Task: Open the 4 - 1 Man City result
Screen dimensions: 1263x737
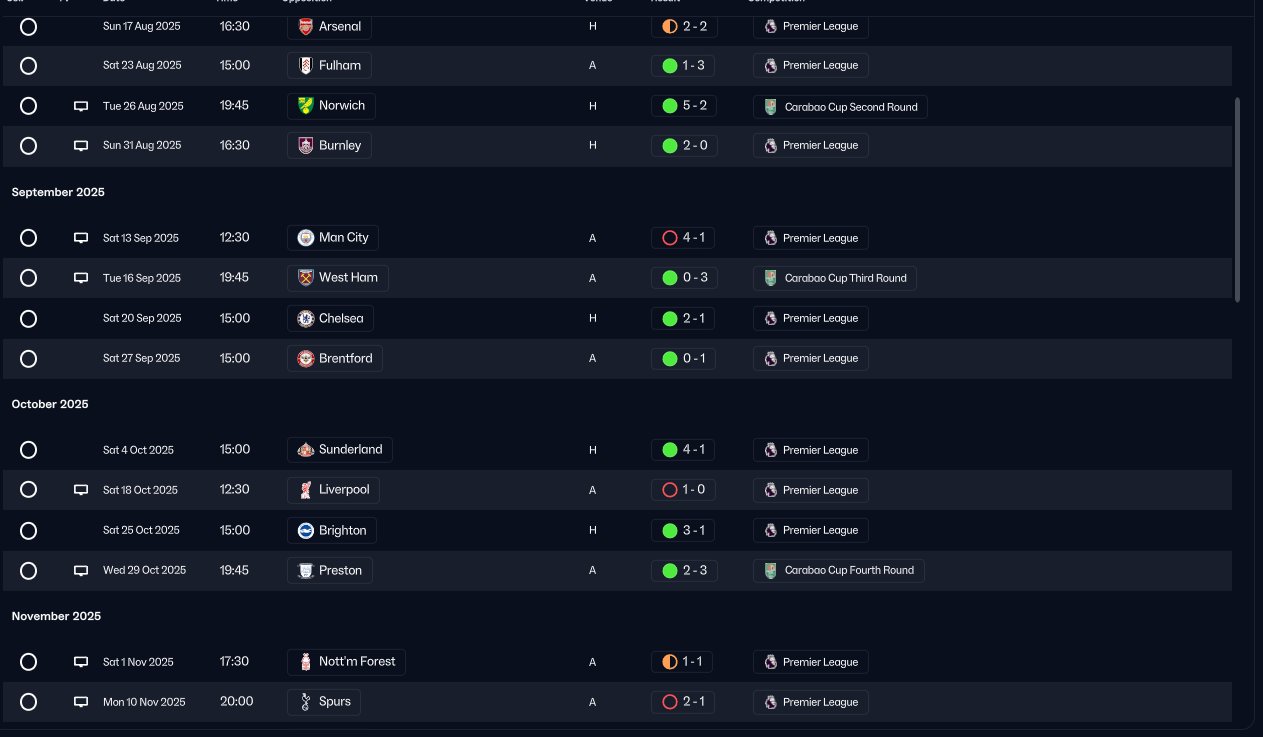Action: click(683, 238)
